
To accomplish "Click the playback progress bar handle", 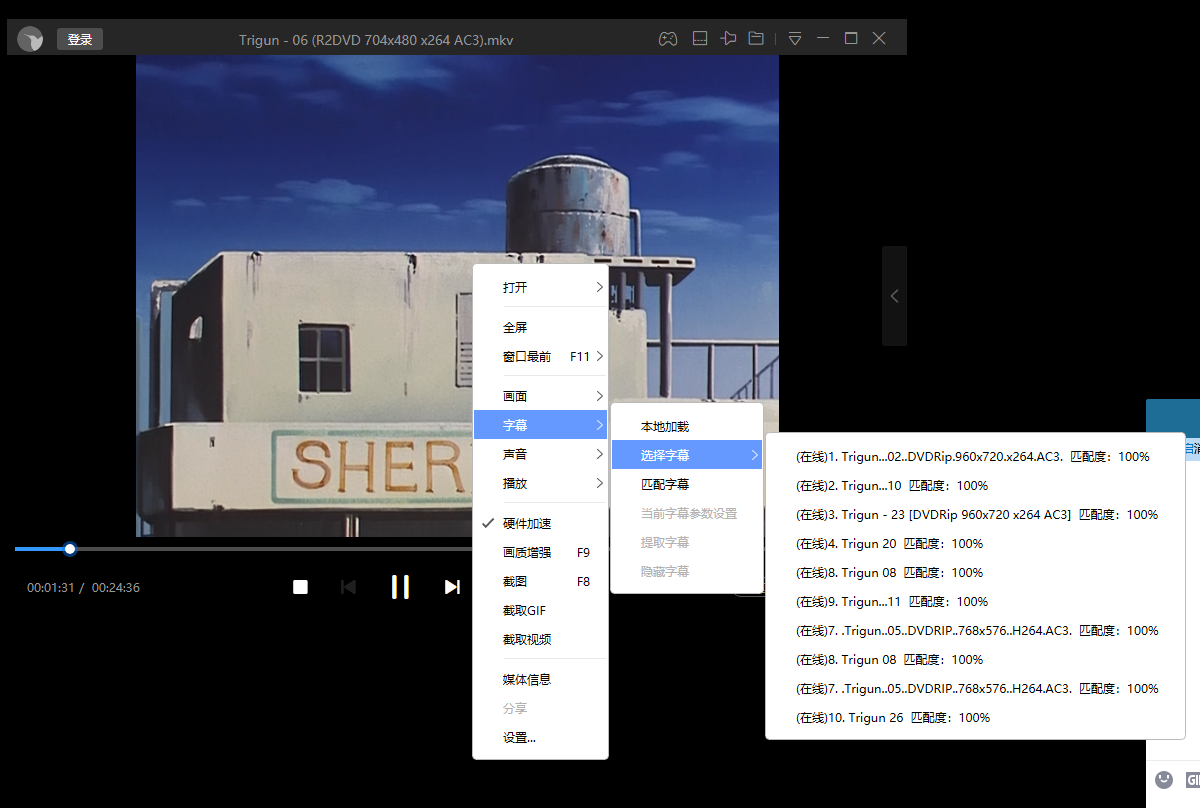I will (x=70, y=549).
